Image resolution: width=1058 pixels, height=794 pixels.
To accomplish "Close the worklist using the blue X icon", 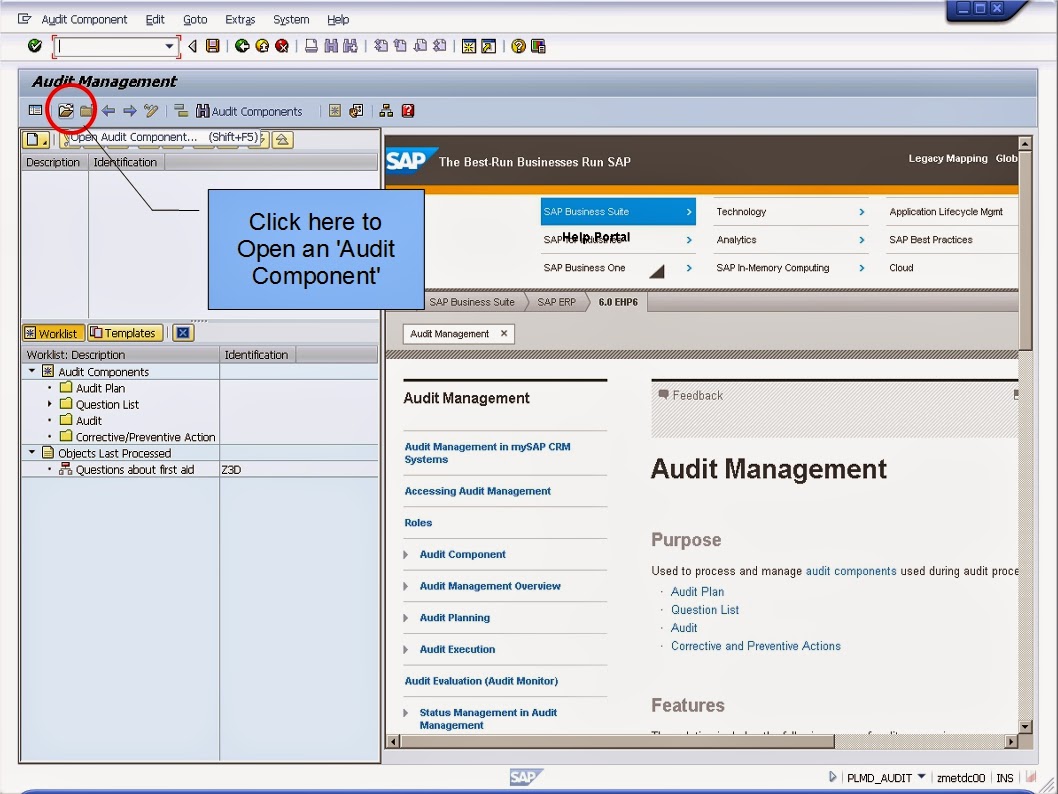I will pyautogui.click(x=183, y=332).
